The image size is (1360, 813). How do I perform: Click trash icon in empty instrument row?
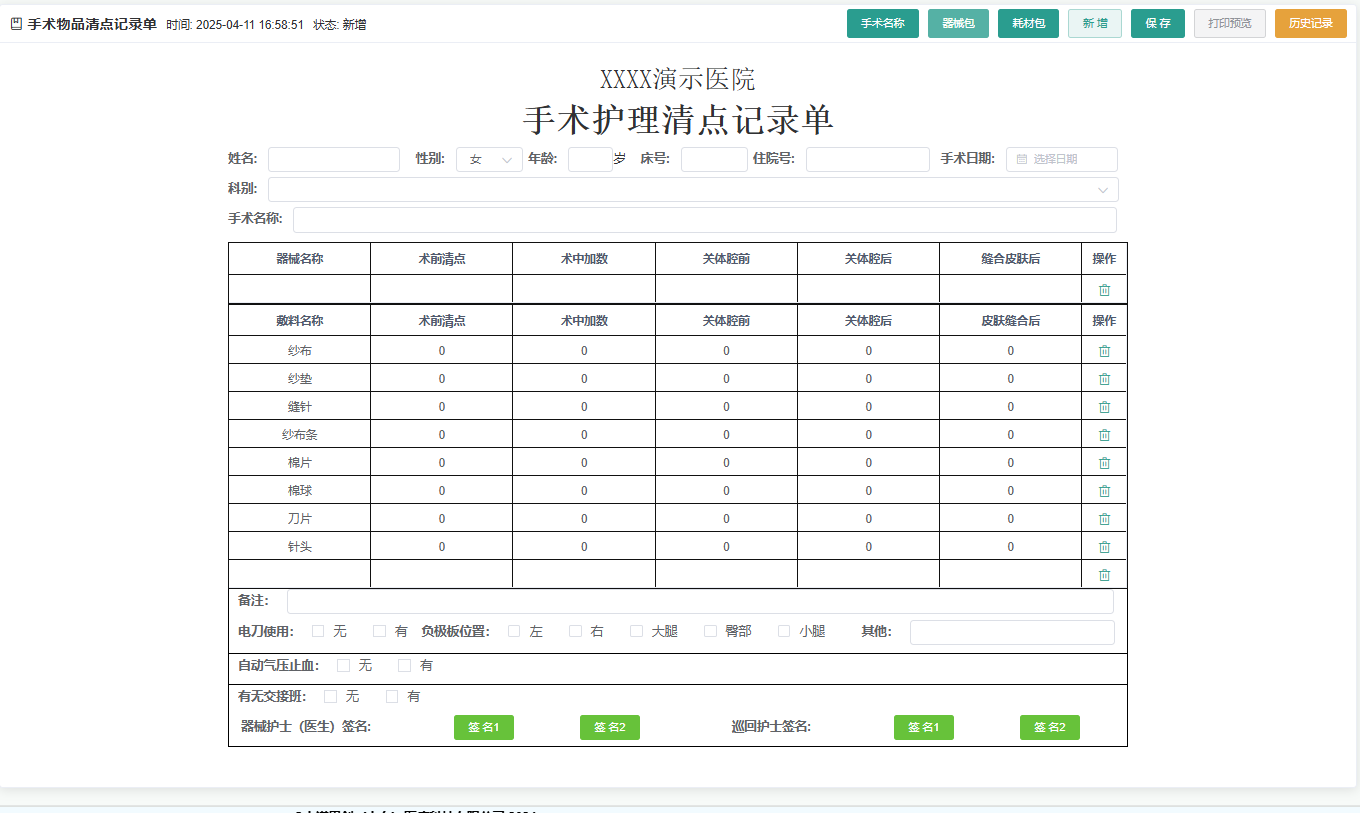(x=1104, y=290)
